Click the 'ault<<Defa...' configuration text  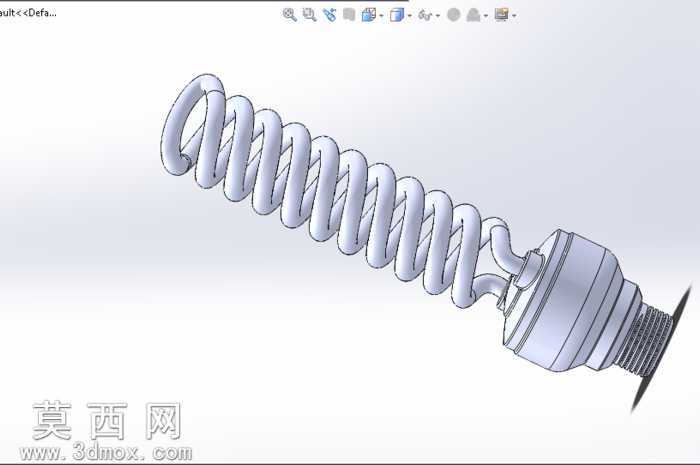[28, 12]
